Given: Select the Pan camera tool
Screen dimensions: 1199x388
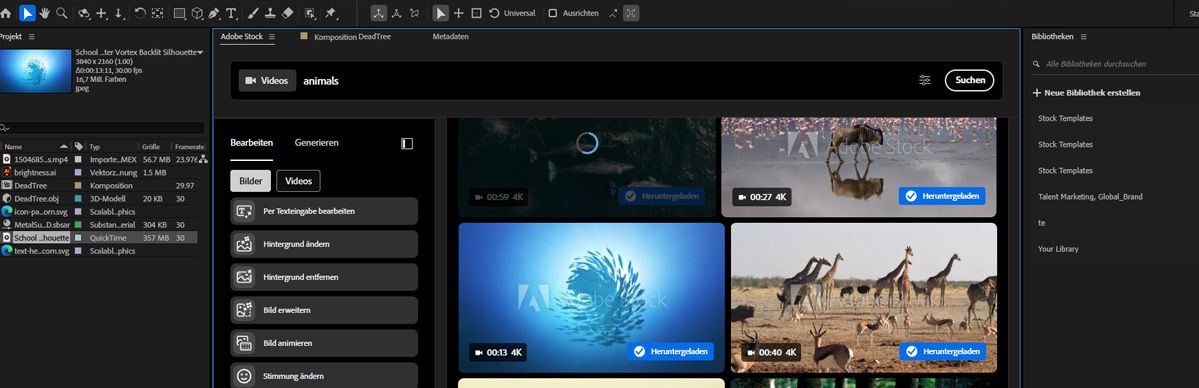Looking at the screenshot, I should 102,13.
